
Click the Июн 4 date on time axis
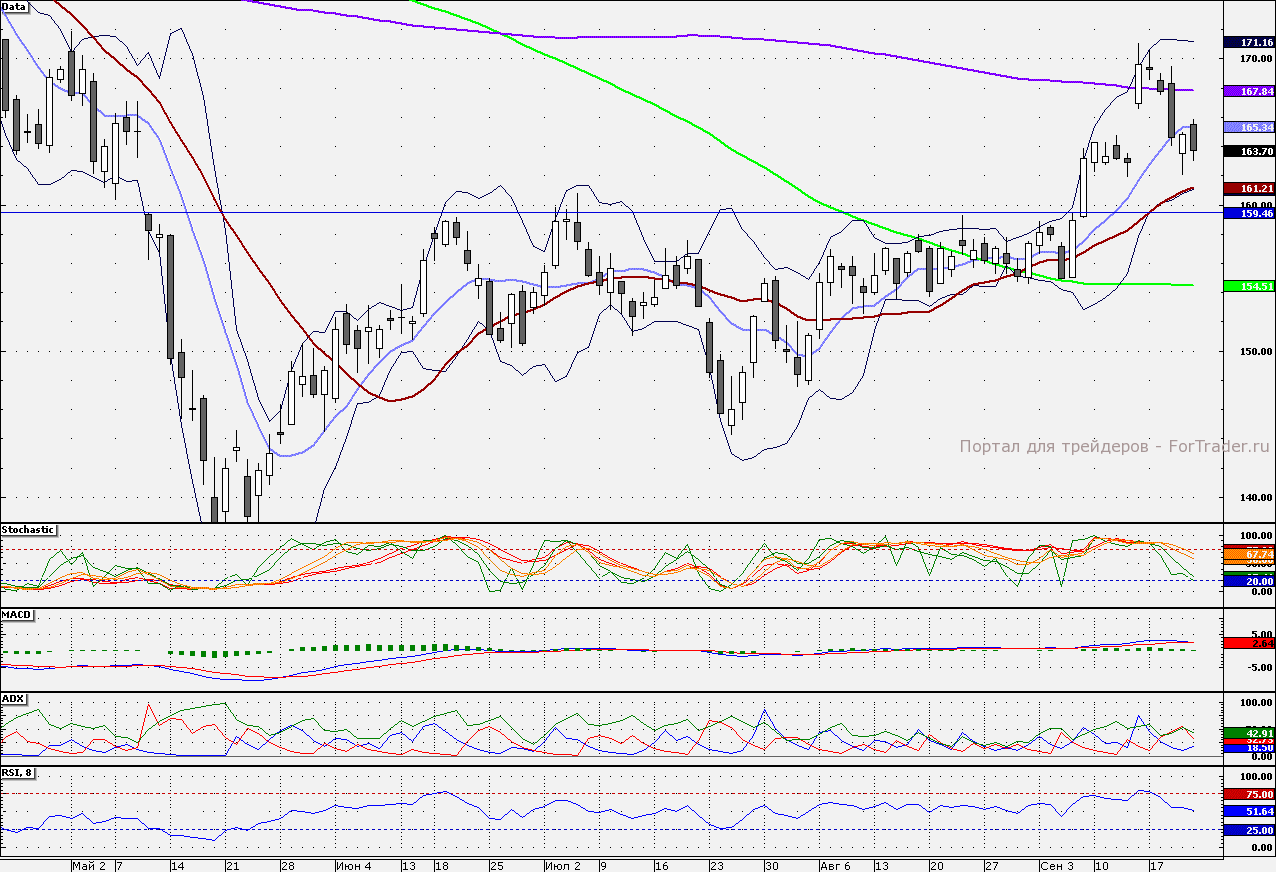click(354, 865)
